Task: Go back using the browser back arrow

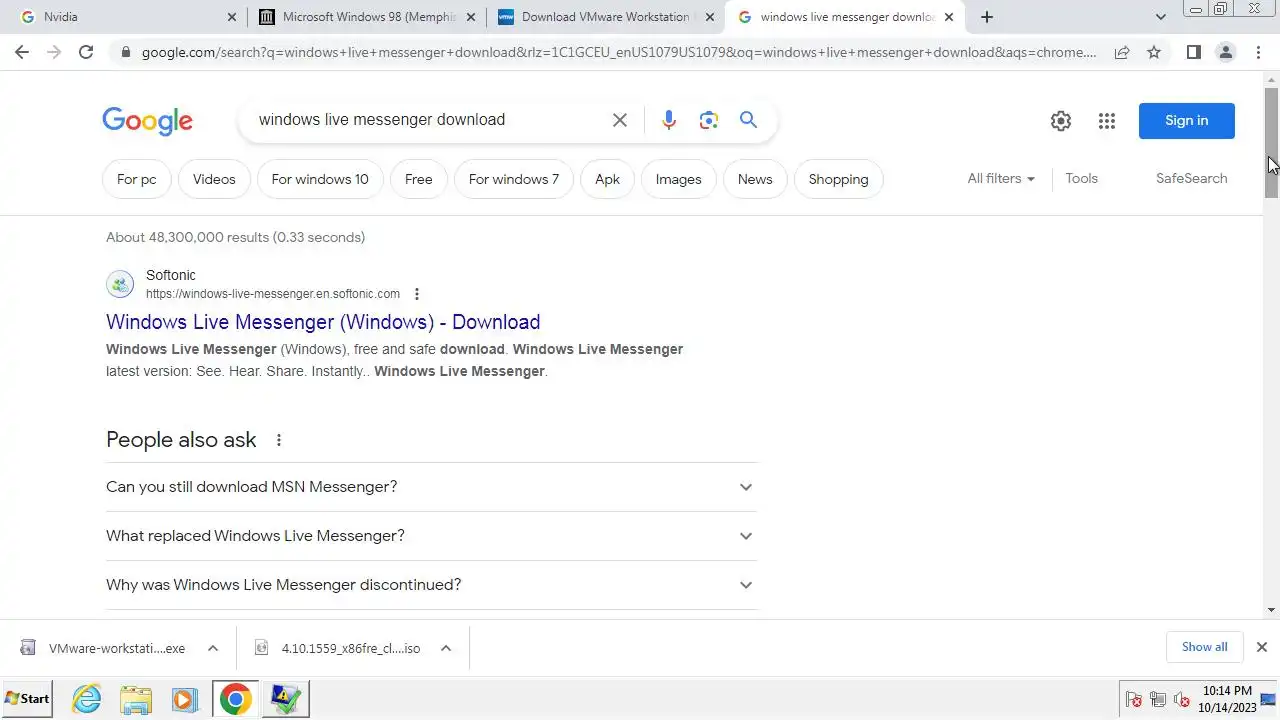Action: 22,52
